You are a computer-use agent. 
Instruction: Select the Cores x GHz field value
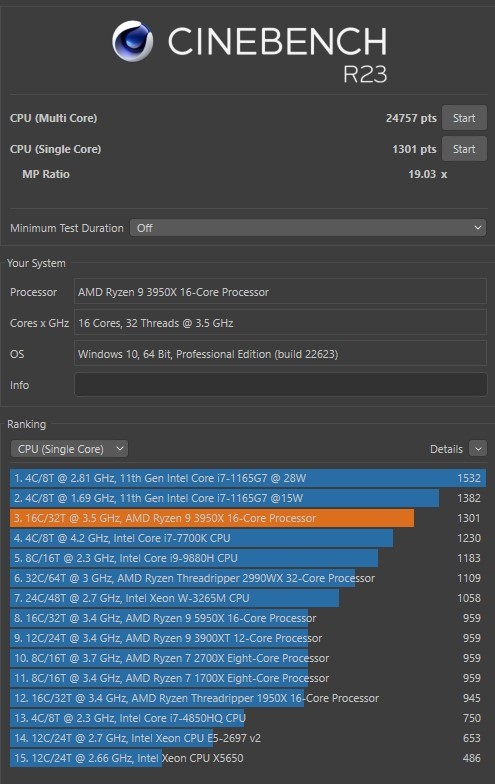click(x=280, y=323)
